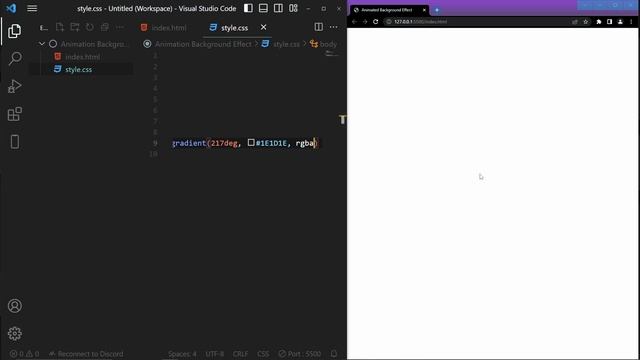Refresh the Explorer file tree
640x360 pixels.
click(x=89, y=27)
